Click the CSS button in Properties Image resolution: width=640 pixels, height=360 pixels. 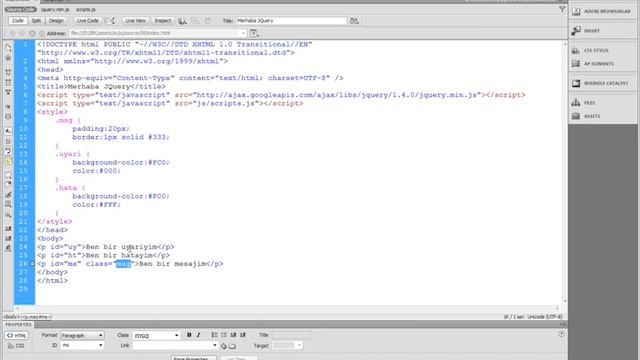pos(17,346)
